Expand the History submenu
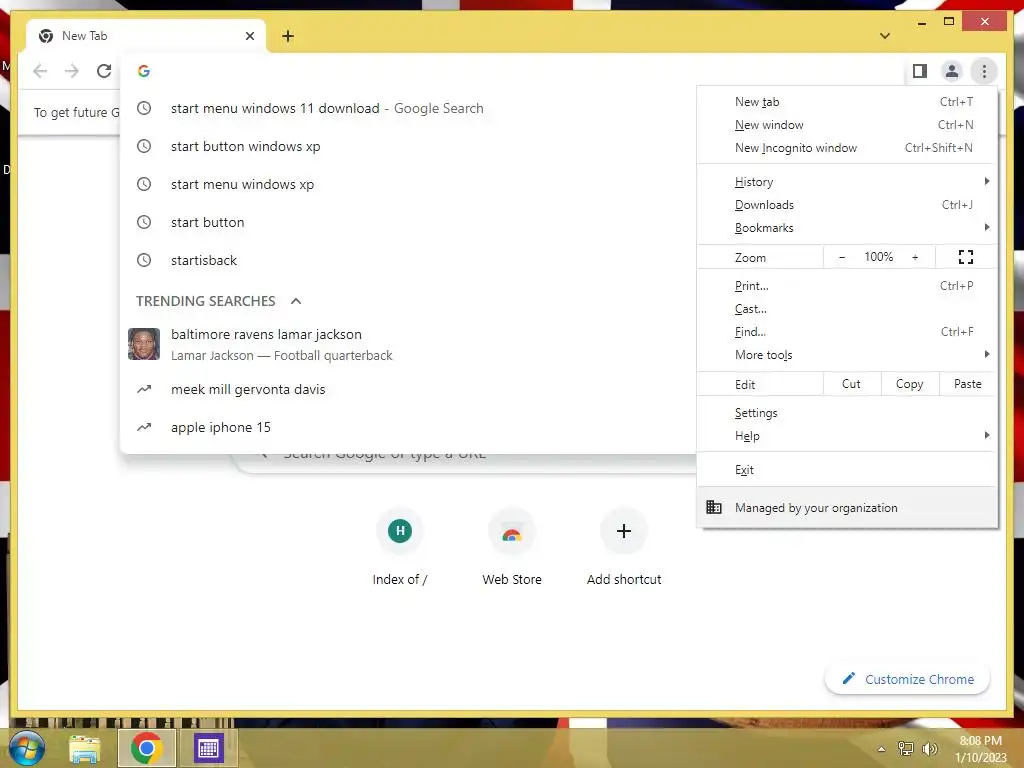Image resolution: width=1024 pixels, height=768 pixels. [847, 182]
